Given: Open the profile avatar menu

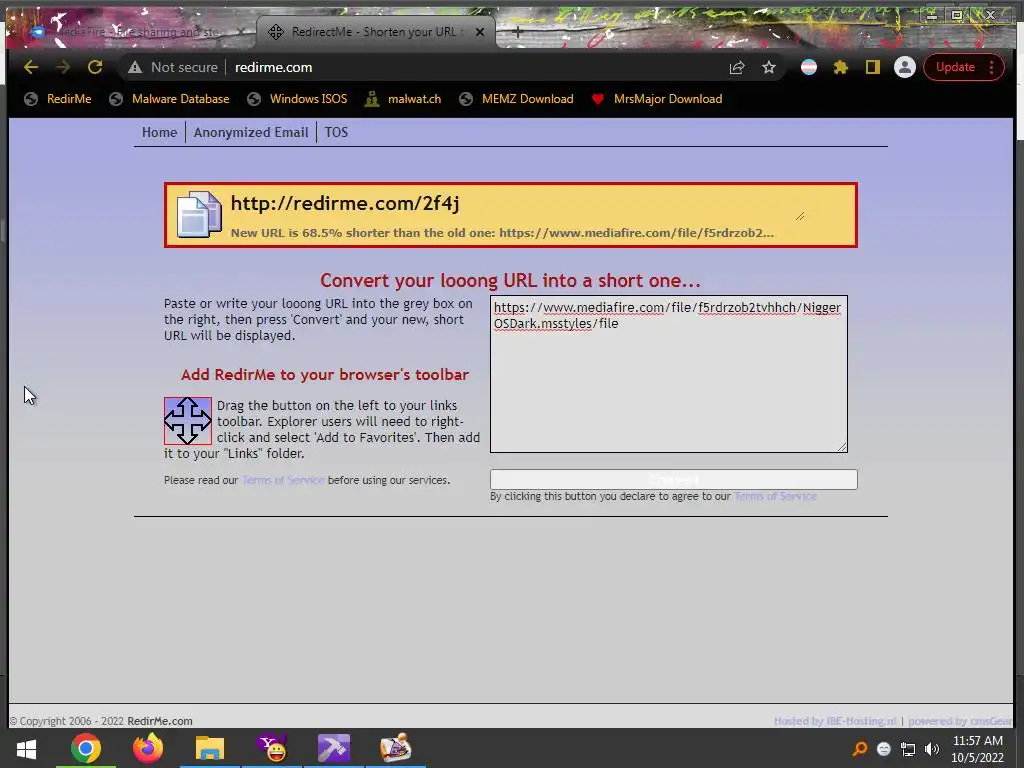Looking at the screenshot, I should (904, 67).
